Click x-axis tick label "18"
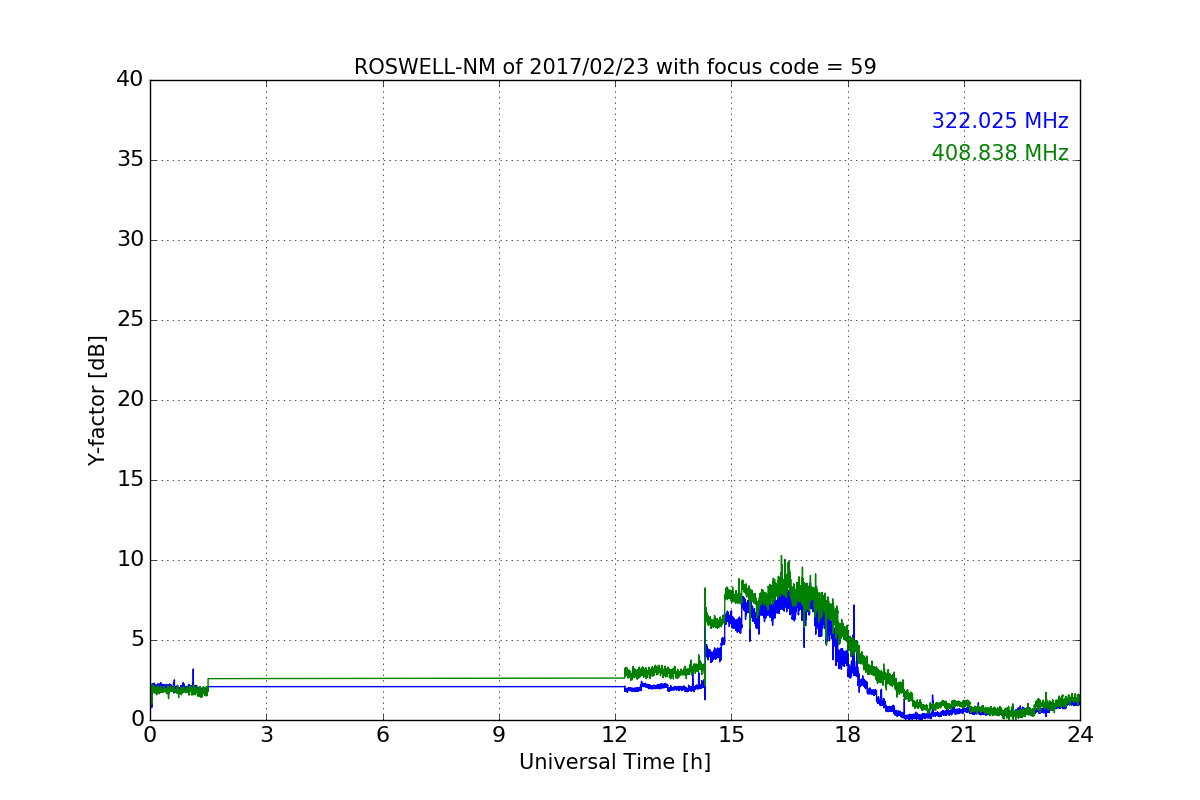 pyautogui.click(x=848, y=734)
